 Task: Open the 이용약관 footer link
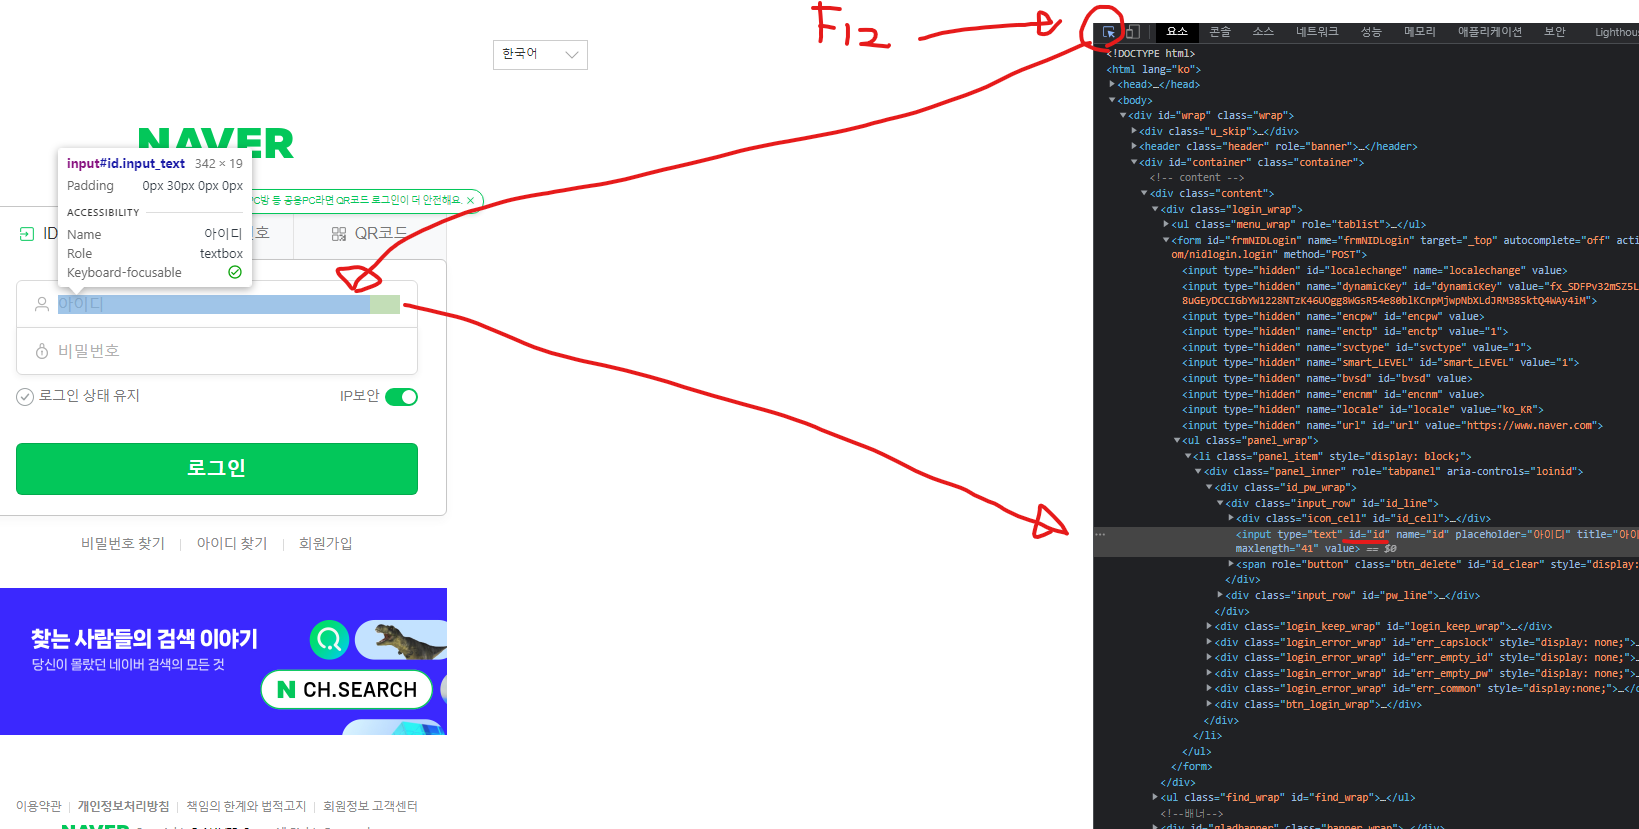click(39, 806)
